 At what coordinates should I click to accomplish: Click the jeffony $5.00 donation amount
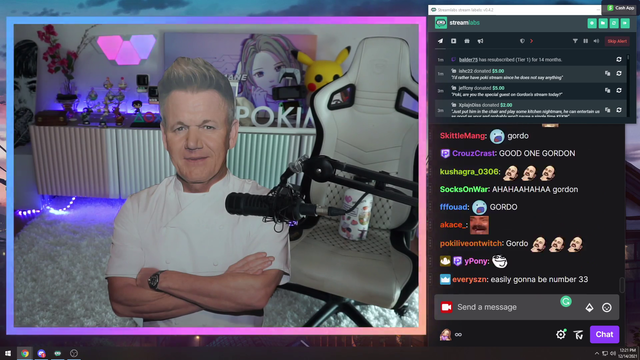[498, 88]
